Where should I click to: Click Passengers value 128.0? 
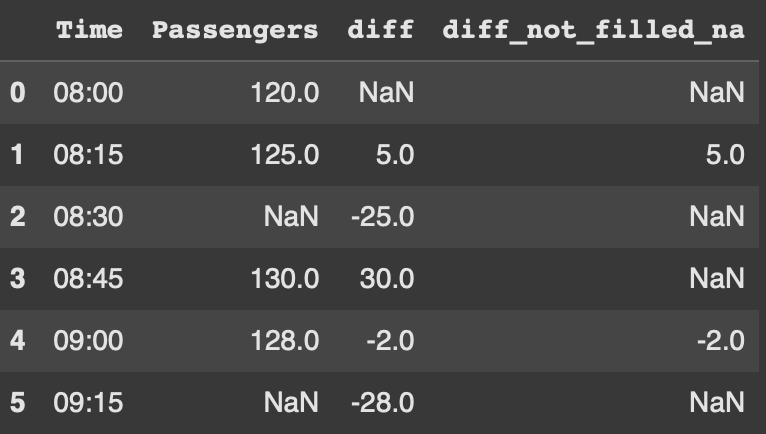point(285,341)
